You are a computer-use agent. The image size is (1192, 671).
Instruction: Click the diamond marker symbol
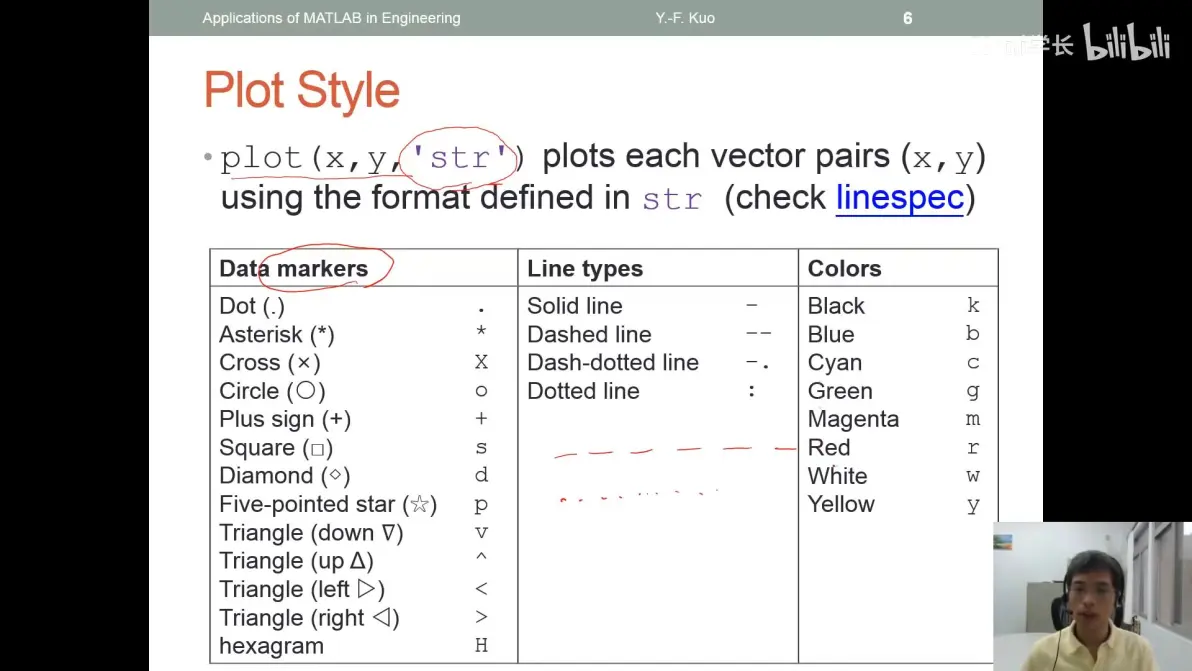coord(334,476)
